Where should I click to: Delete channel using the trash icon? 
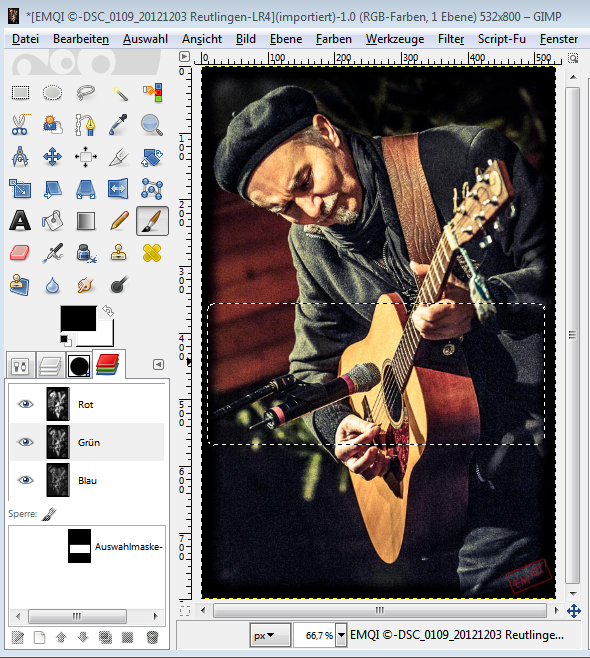(152, 637)
